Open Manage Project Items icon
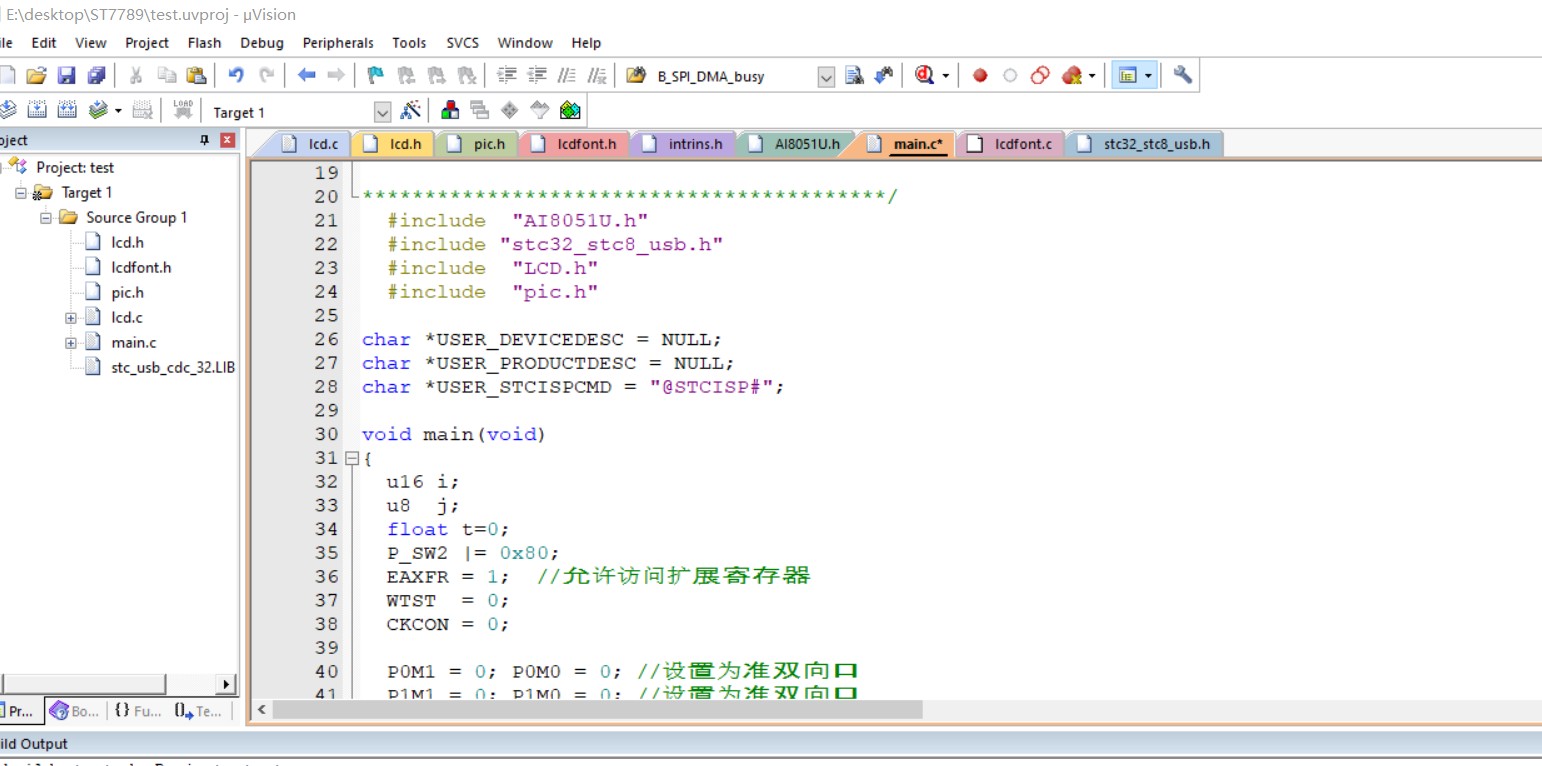 point(450,110)
